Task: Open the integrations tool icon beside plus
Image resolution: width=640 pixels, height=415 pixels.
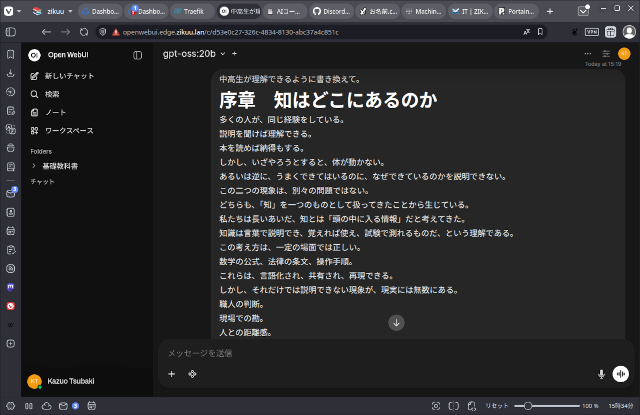Action: coord(191,374)
